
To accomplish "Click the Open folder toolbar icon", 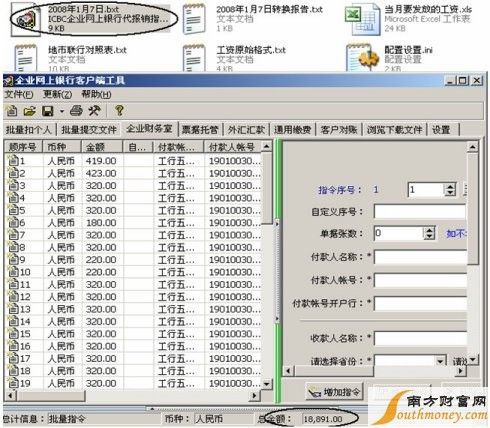I will 29,111.
